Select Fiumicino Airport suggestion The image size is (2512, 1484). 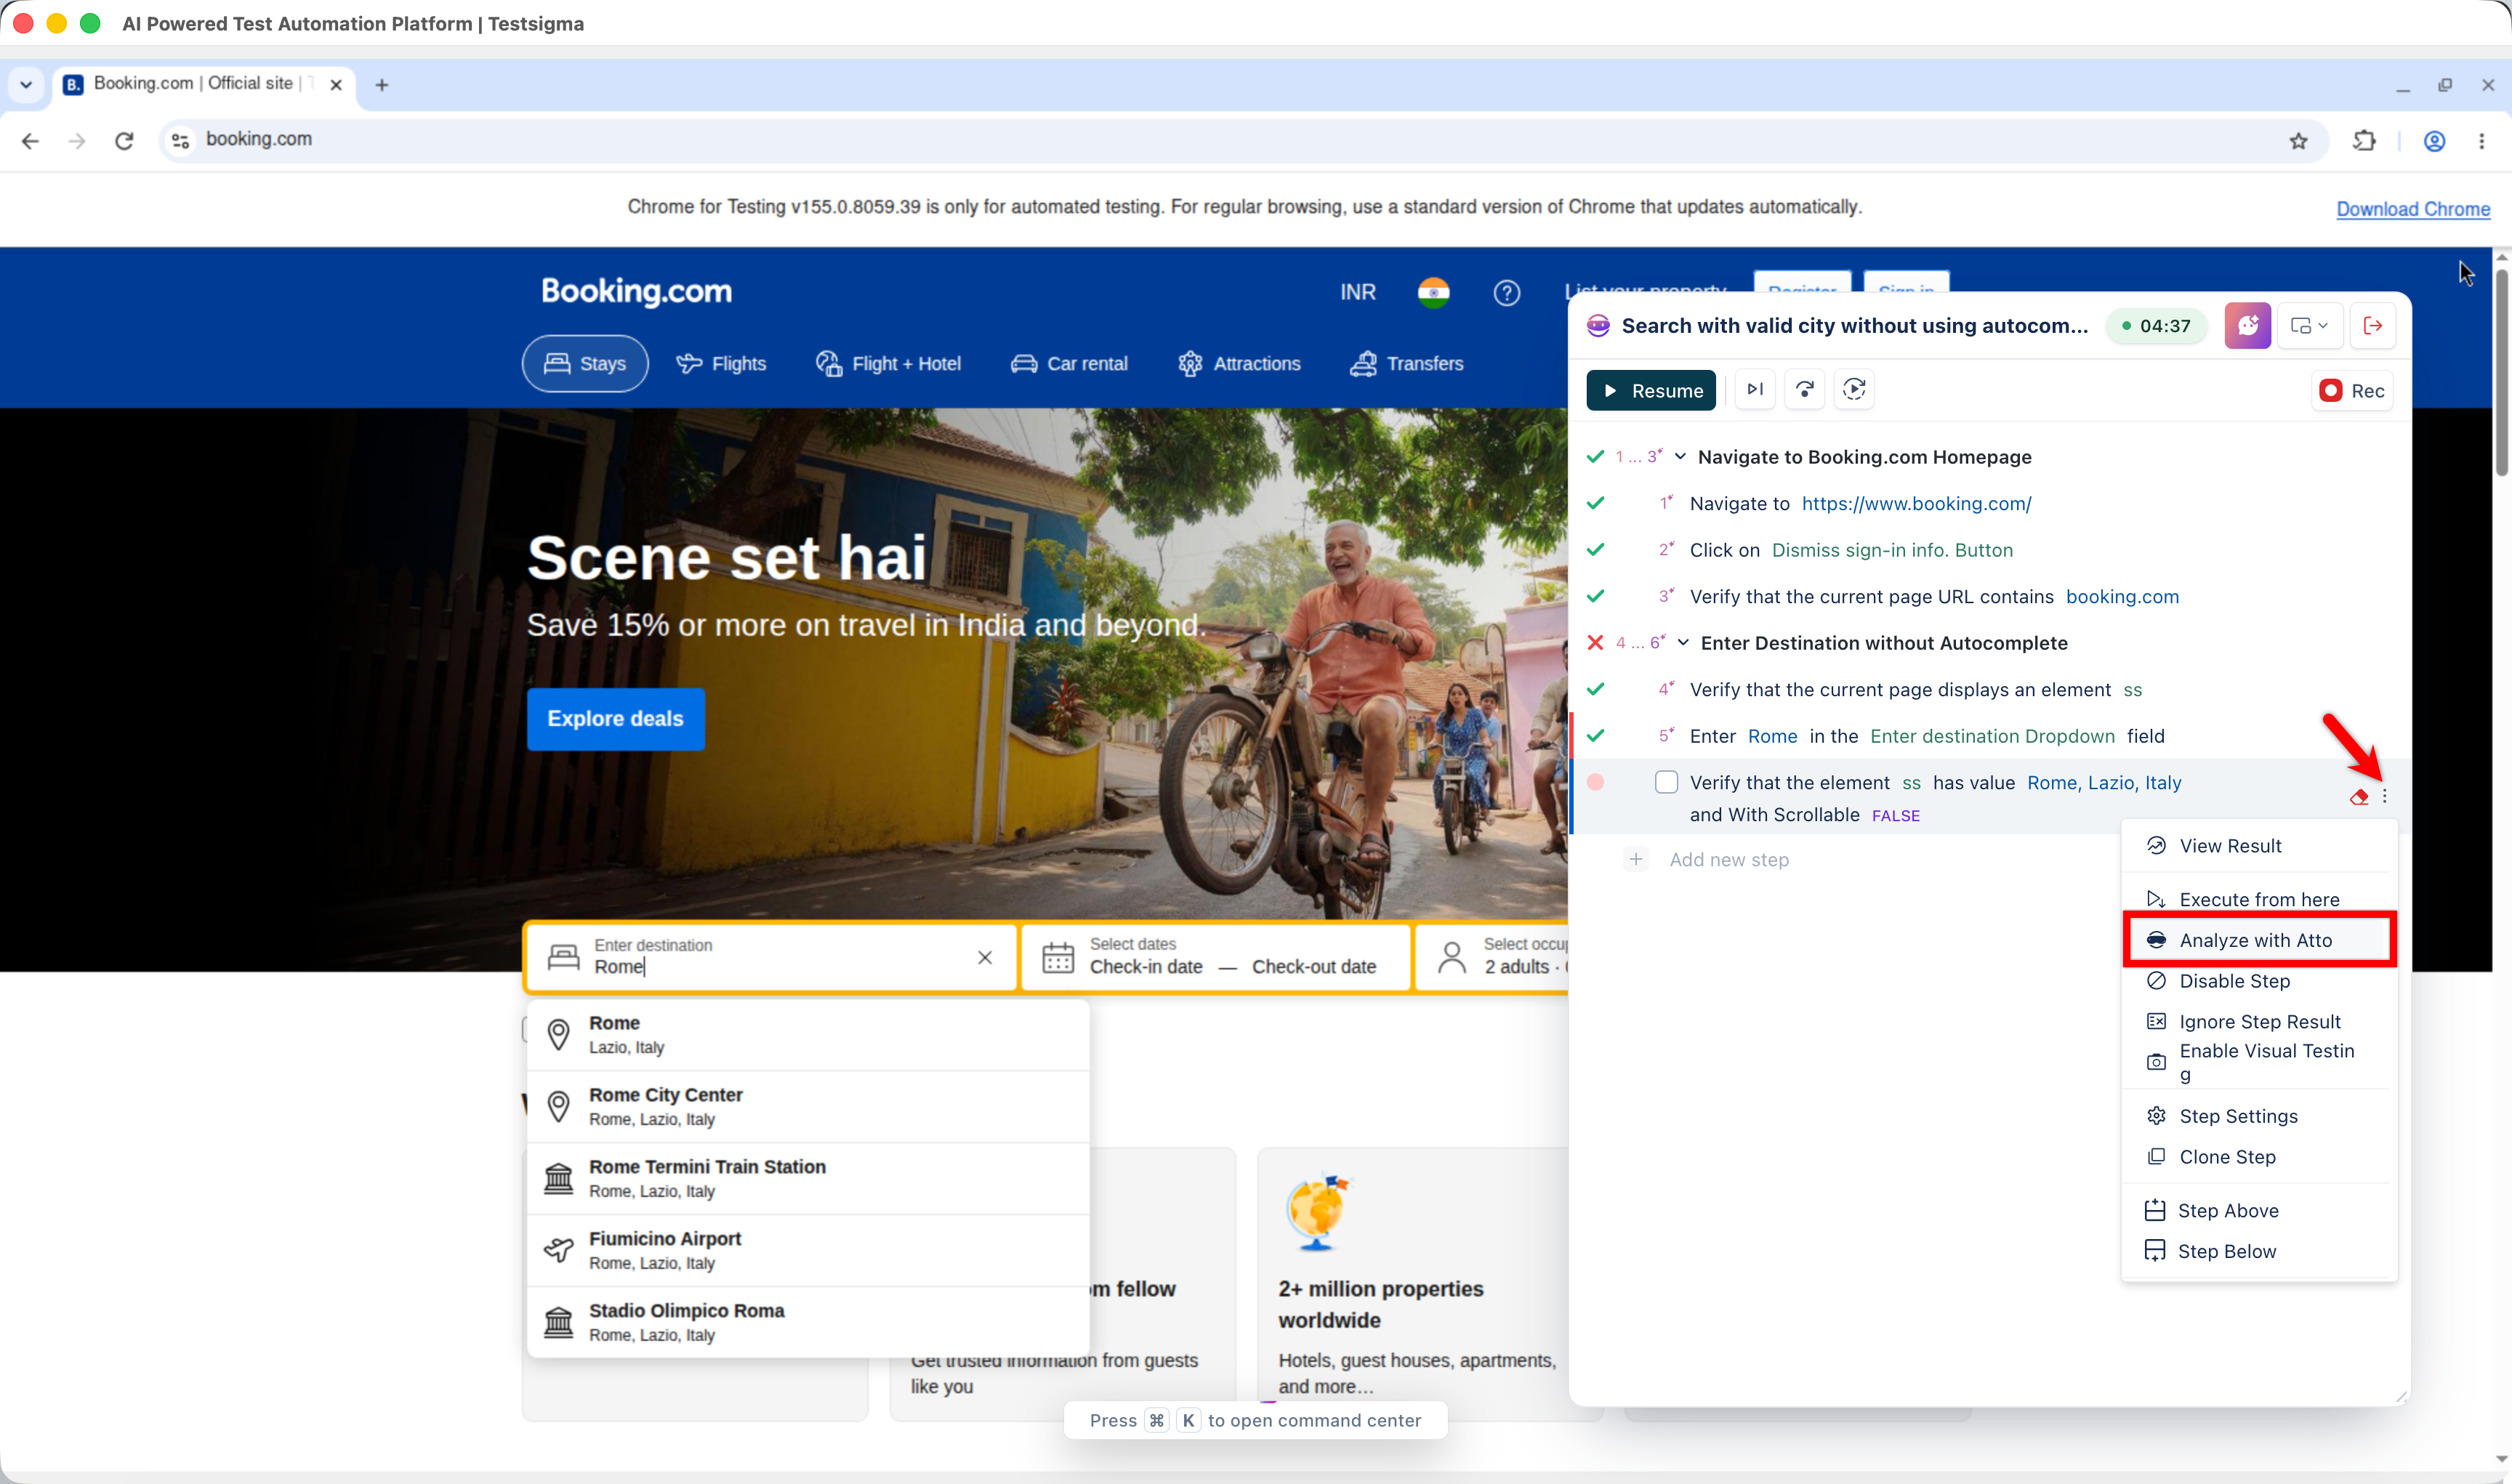coord(808,1251)
